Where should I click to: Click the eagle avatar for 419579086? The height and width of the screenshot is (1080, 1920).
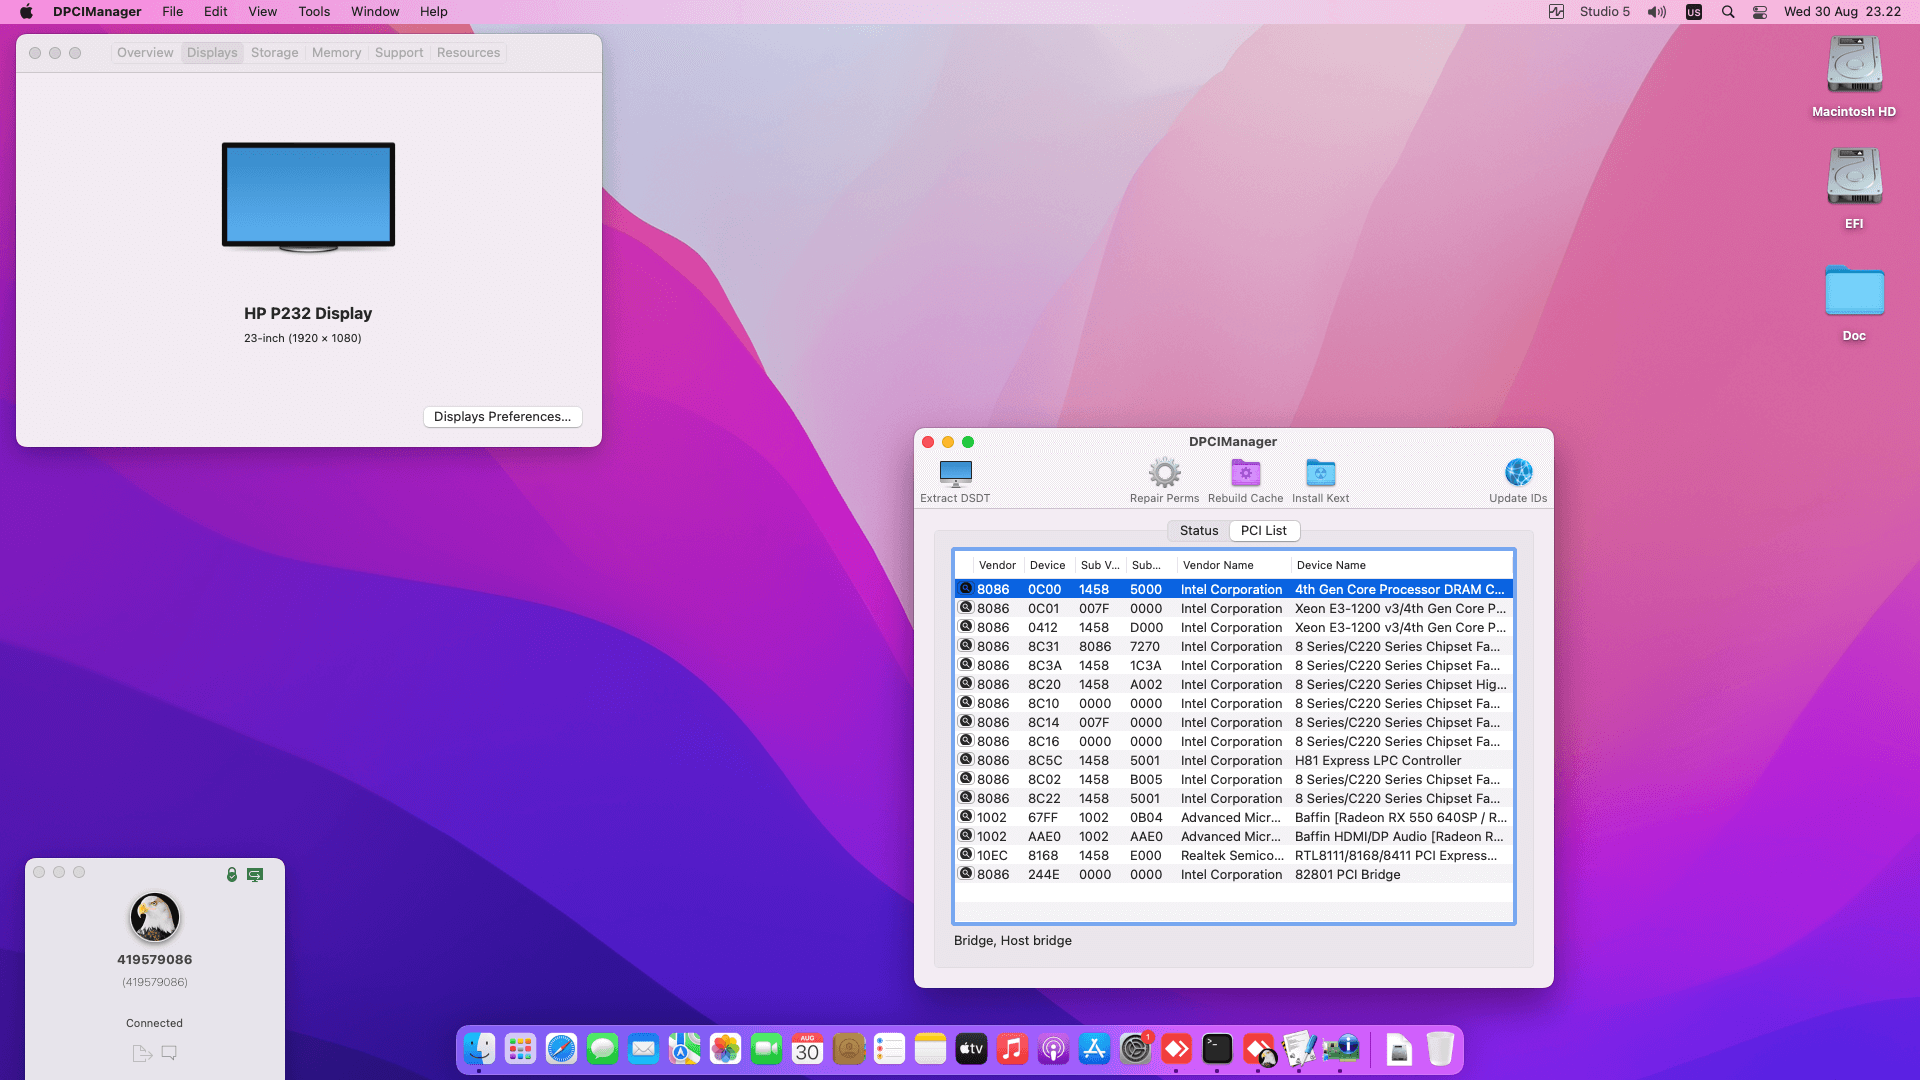click(x=155, y=917)
